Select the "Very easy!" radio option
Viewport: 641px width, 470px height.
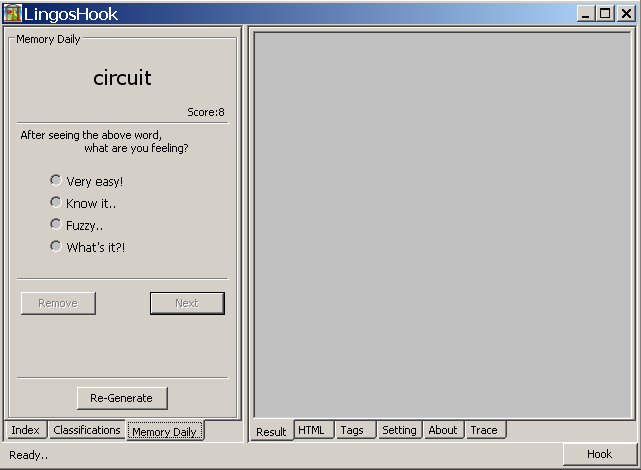[x=56, y=181]
